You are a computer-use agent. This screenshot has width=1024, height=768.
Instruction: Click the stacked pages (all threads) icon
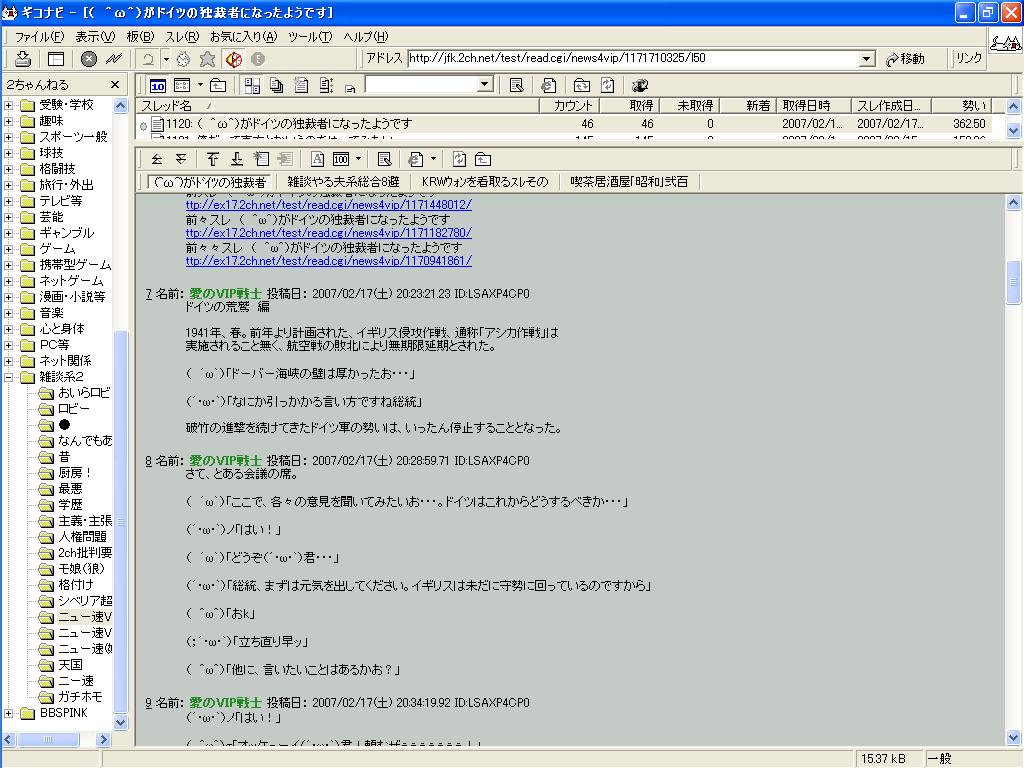tap(277, 86)
